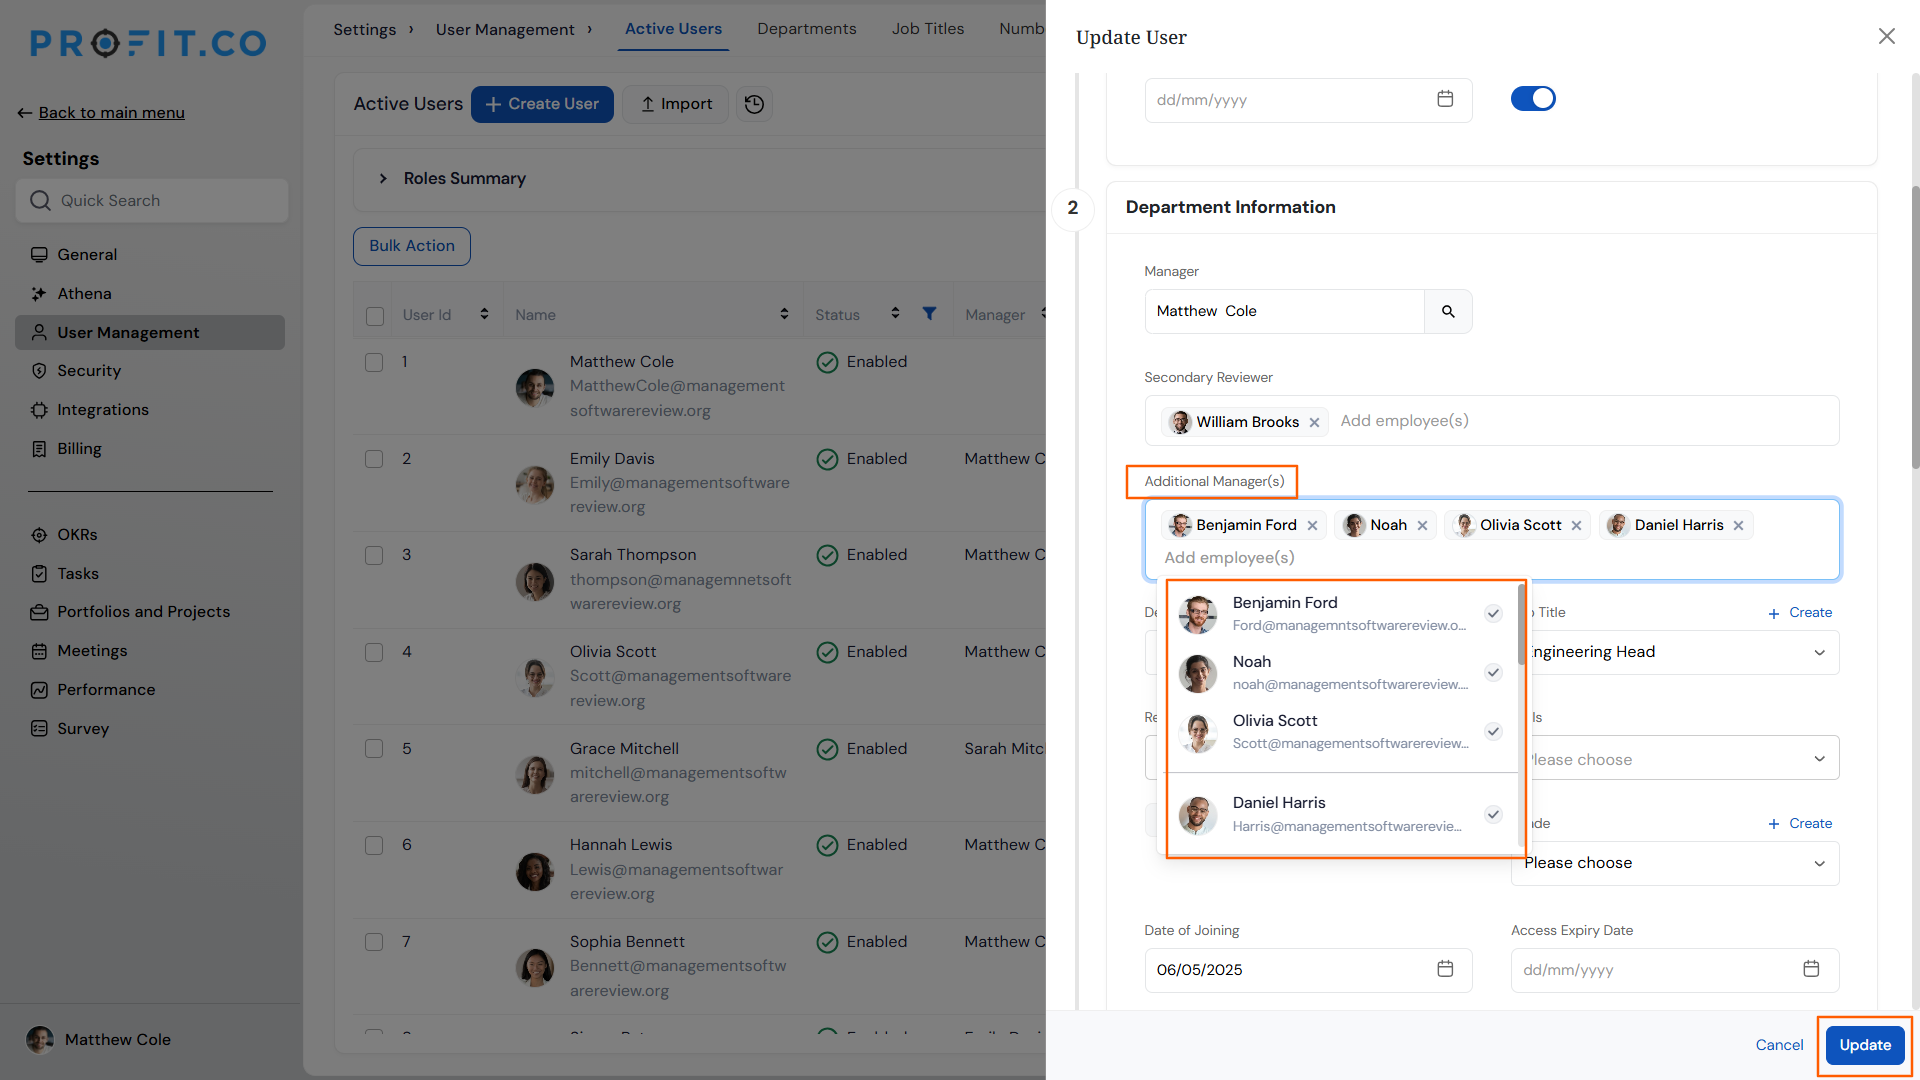
Task: Create a new Job Title
Action: 1800,613
